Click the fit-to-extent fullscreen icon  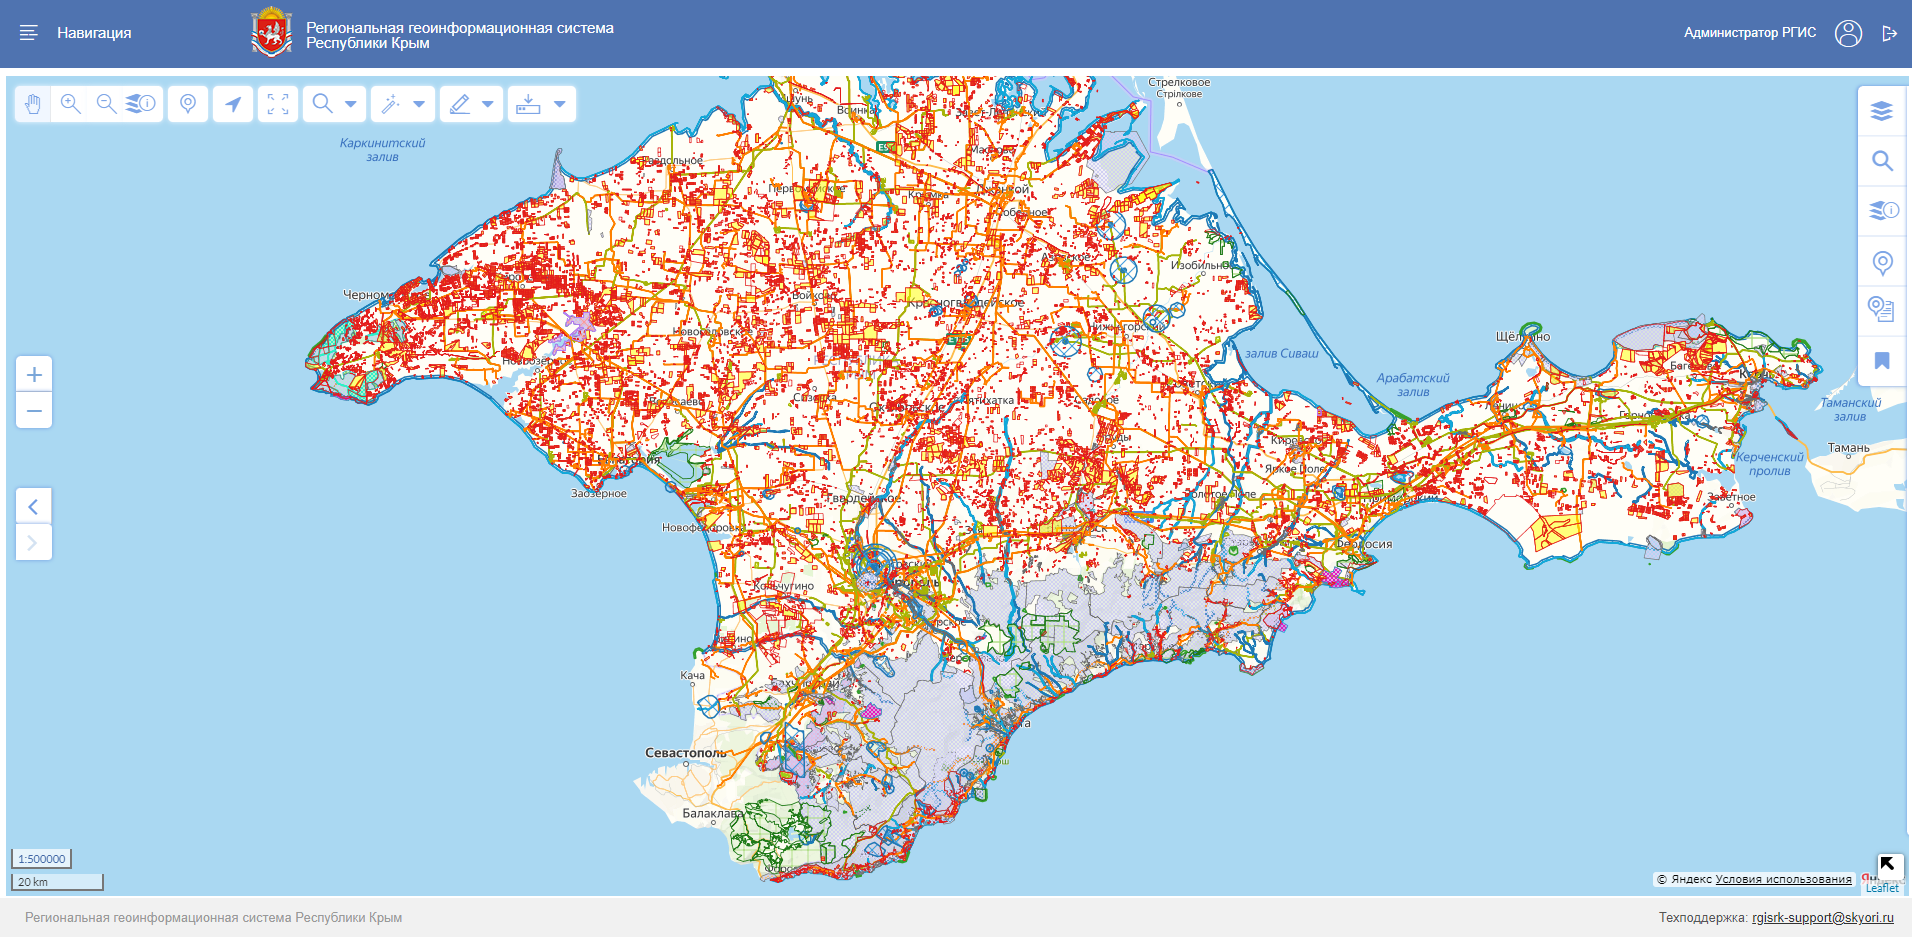[278, 104]
